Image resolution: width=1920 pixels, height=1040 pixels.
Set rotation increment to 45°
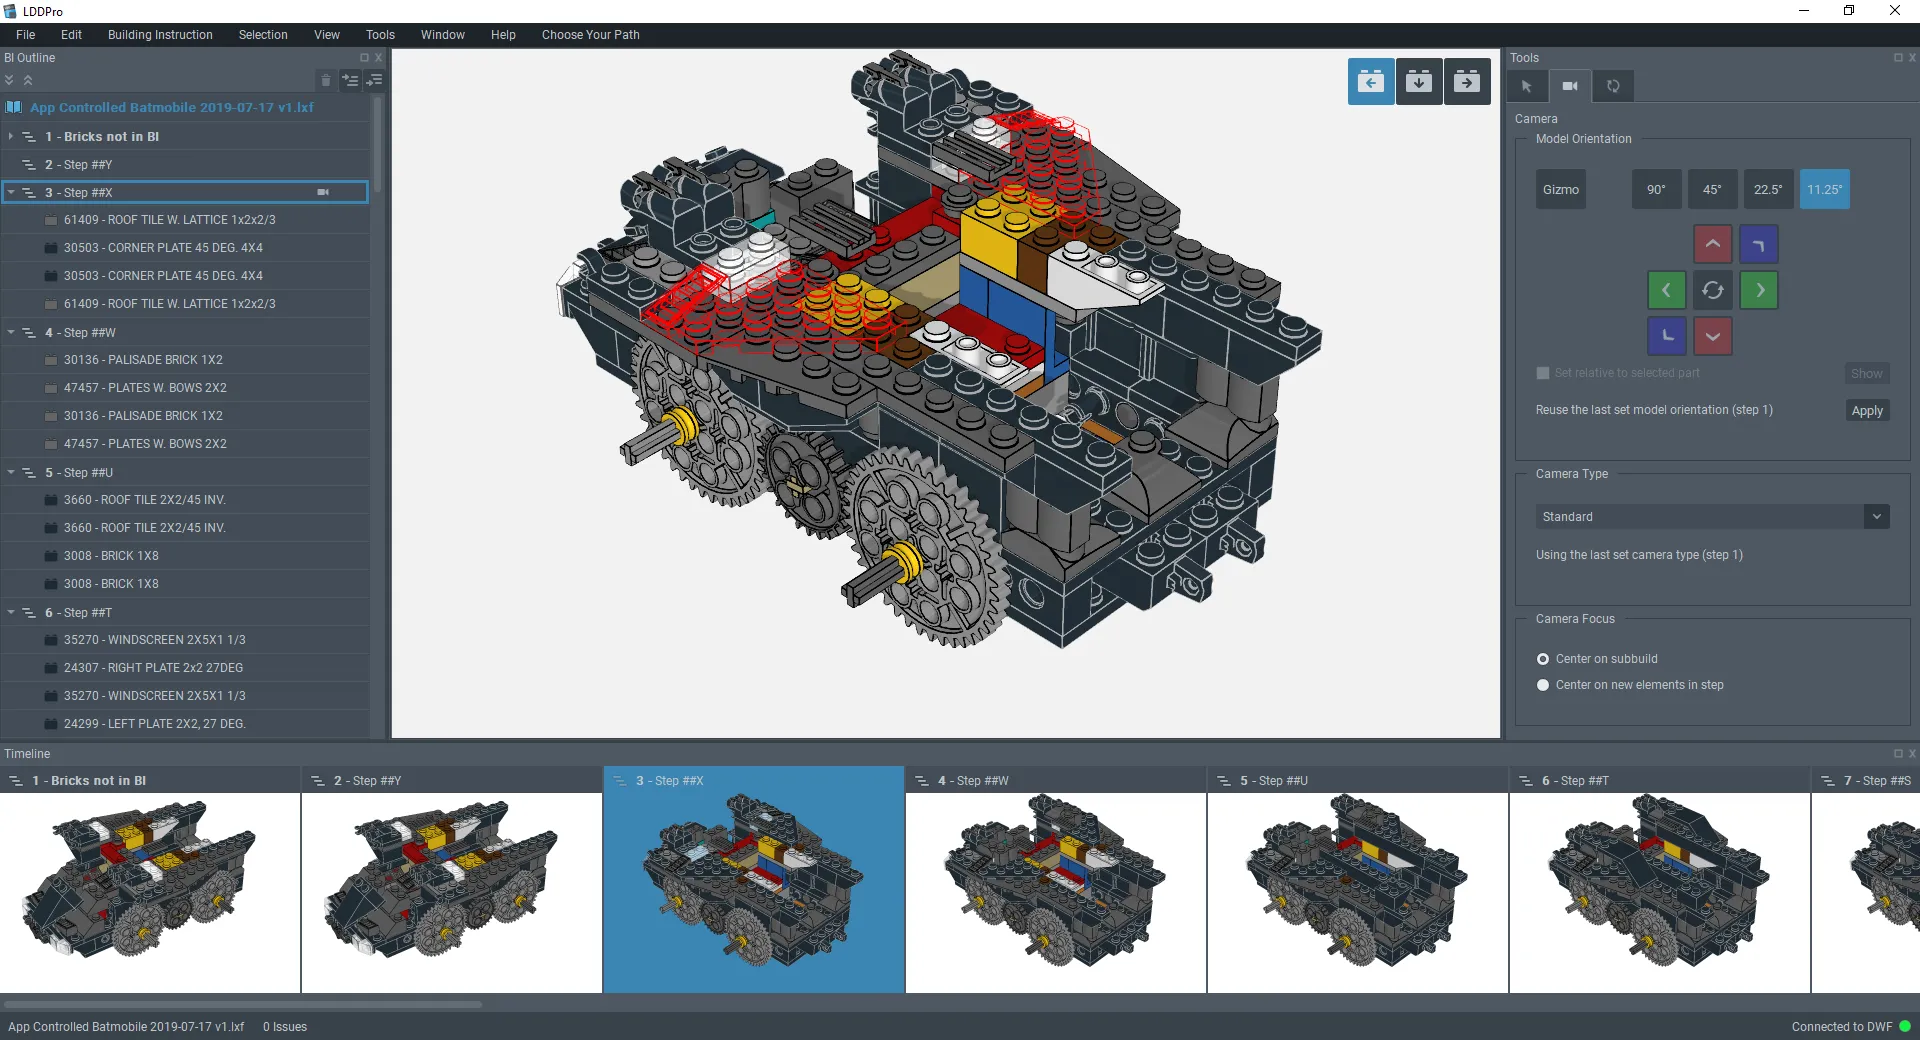point(1713,189)
